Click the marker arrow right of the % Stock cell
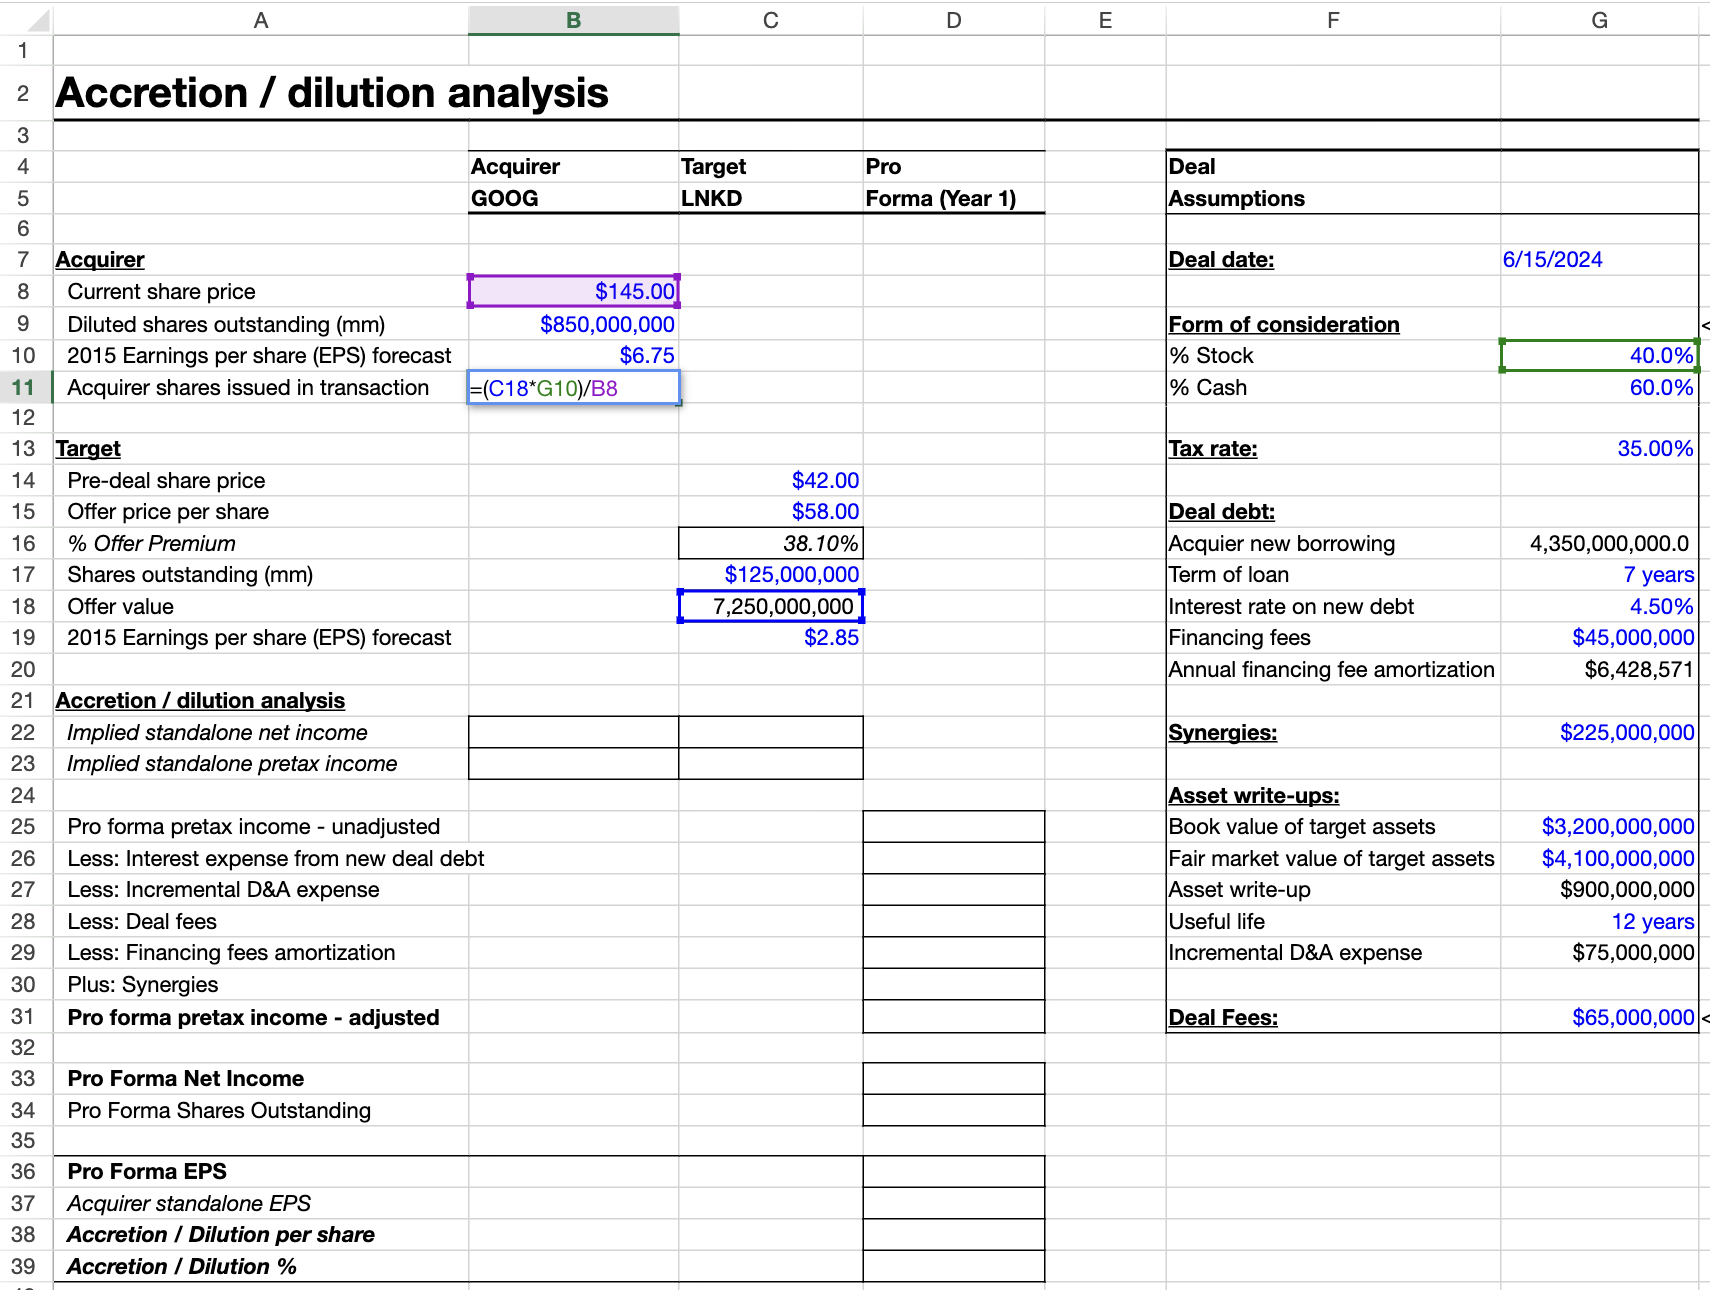The height and width of the screenshot is (1290, 1710). pos(1705,324)
